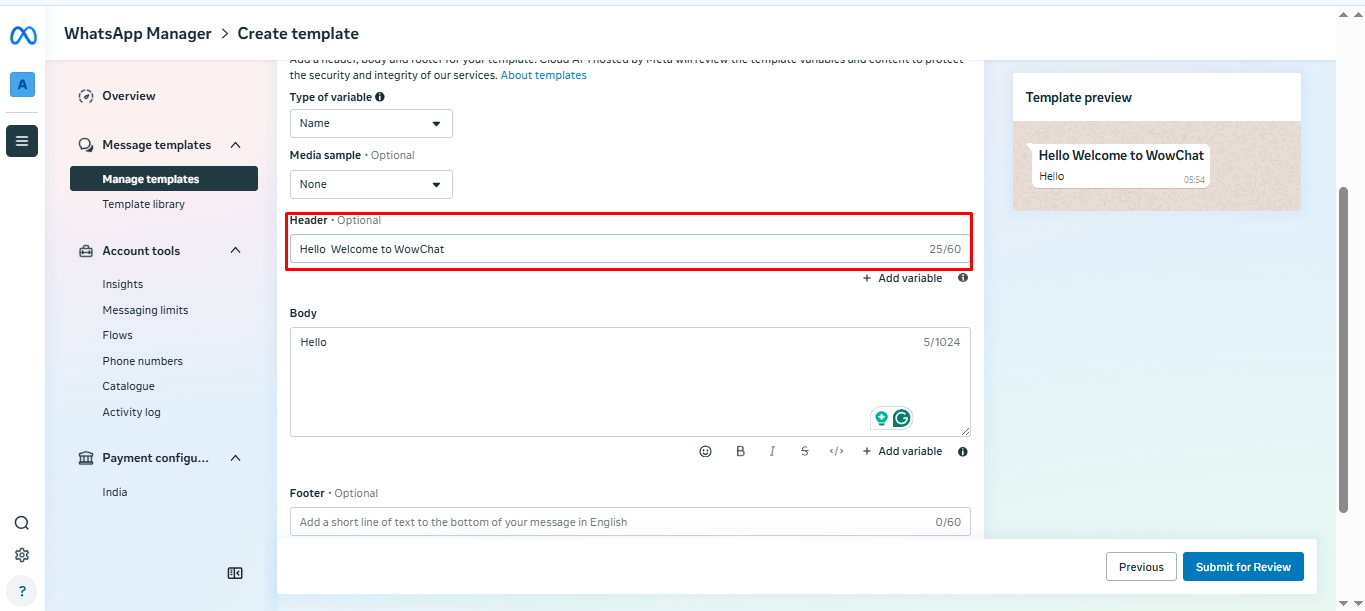
Task: Collapse the Account tools section
Action: [236, 251]
